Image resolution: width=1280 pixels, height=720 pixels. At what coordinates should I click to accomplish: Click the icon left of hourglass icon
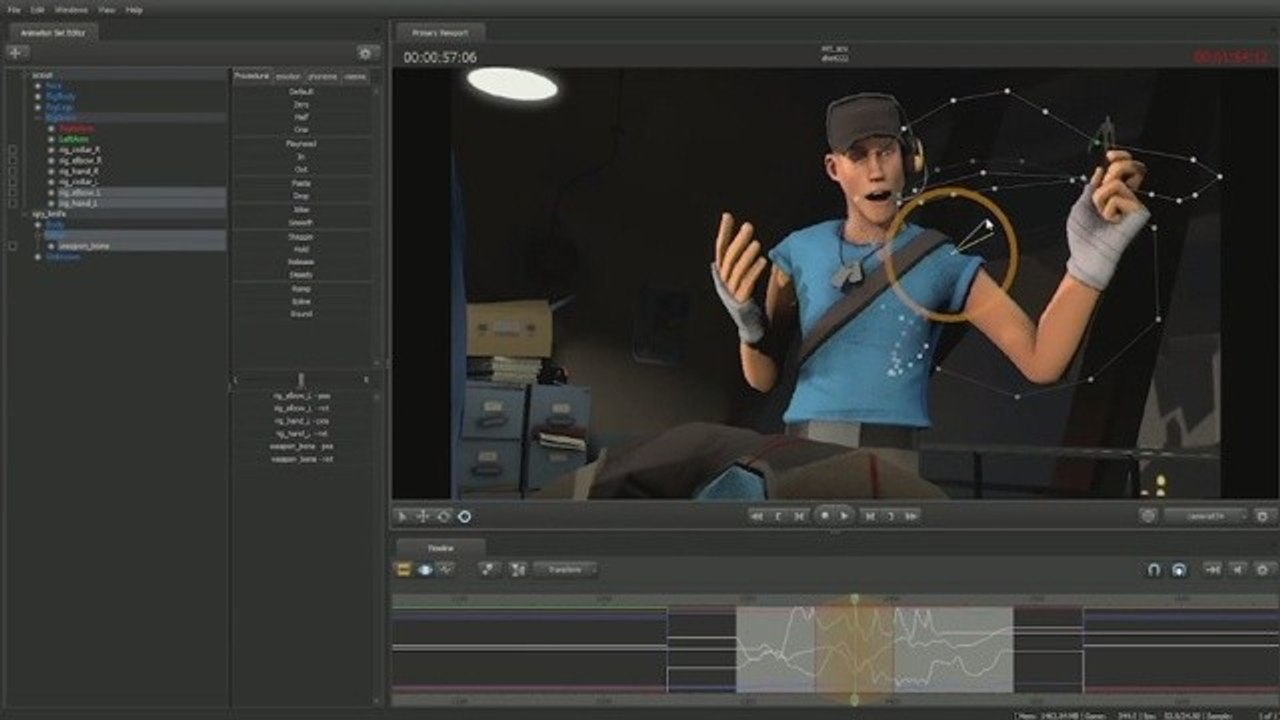pos(488,569)
